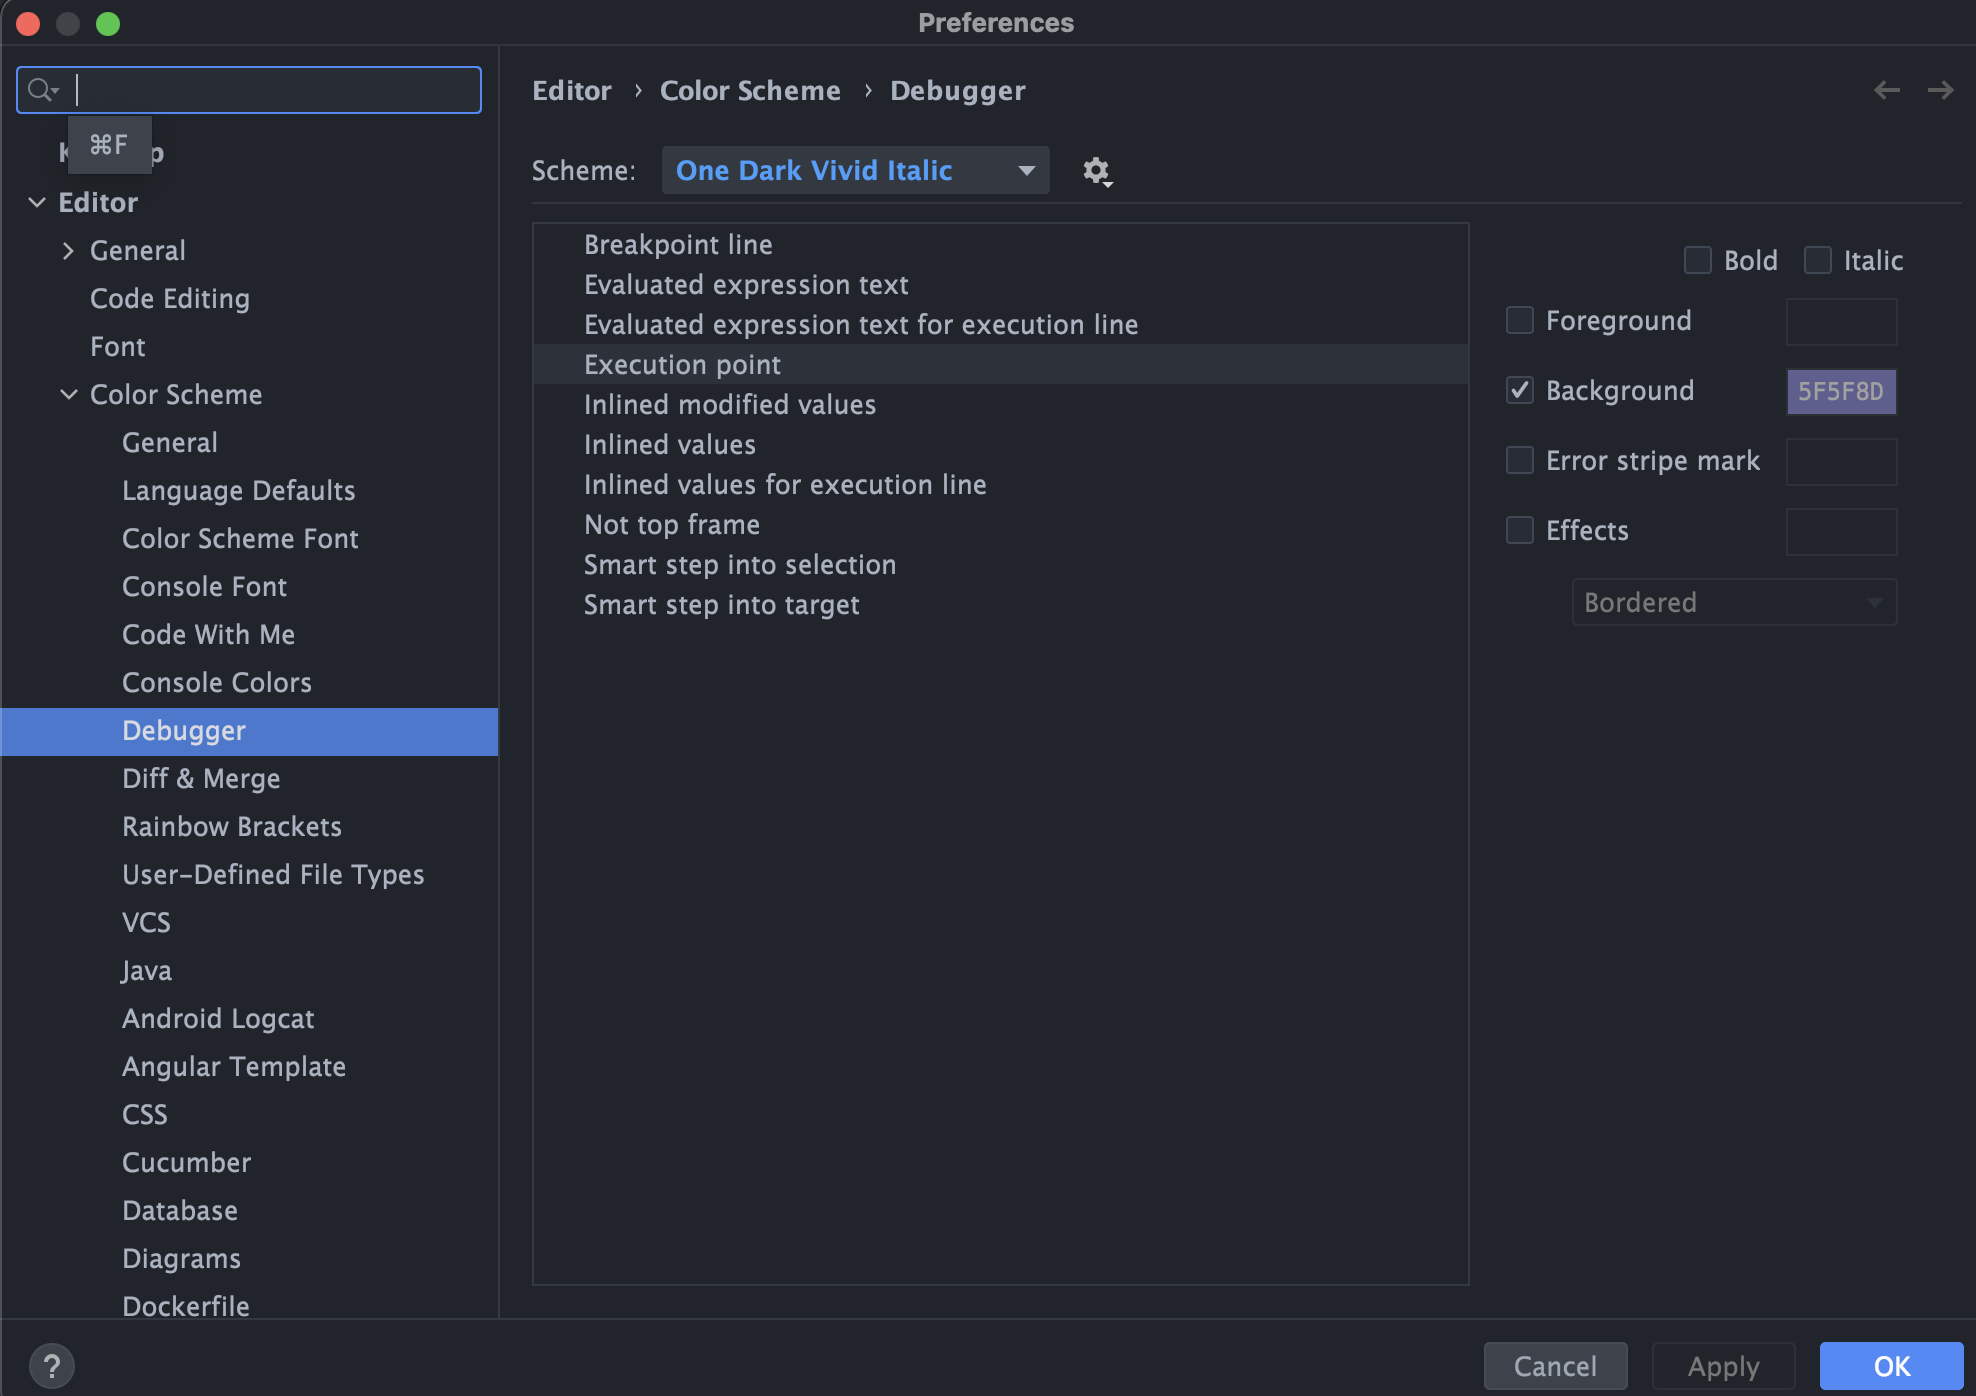Click the search magnifier in the search field
1976x1396 pixels.
[x=41, y=89]
